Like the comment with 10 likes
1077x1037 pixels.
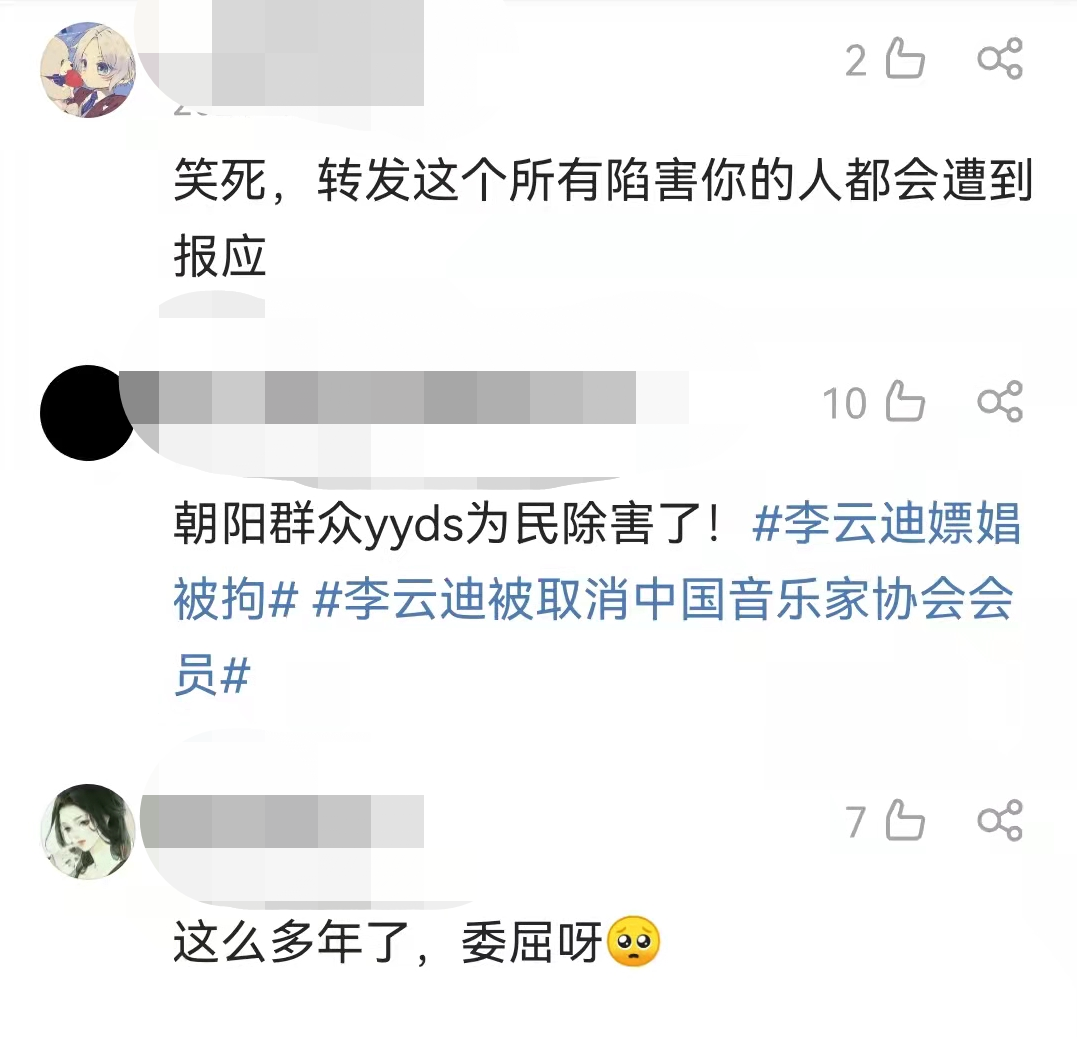(905, 401)
